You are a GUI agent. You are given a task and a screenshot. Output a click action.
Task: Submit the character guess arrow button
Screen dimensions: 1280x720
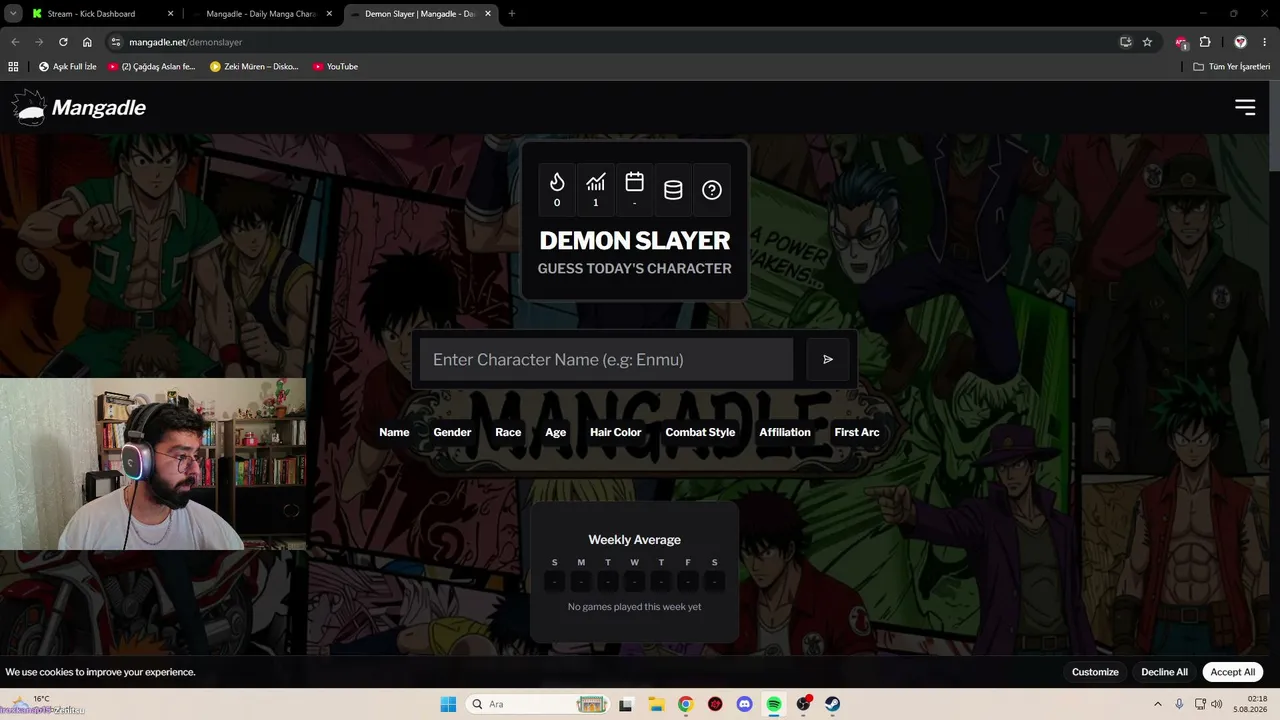point(828,359)
